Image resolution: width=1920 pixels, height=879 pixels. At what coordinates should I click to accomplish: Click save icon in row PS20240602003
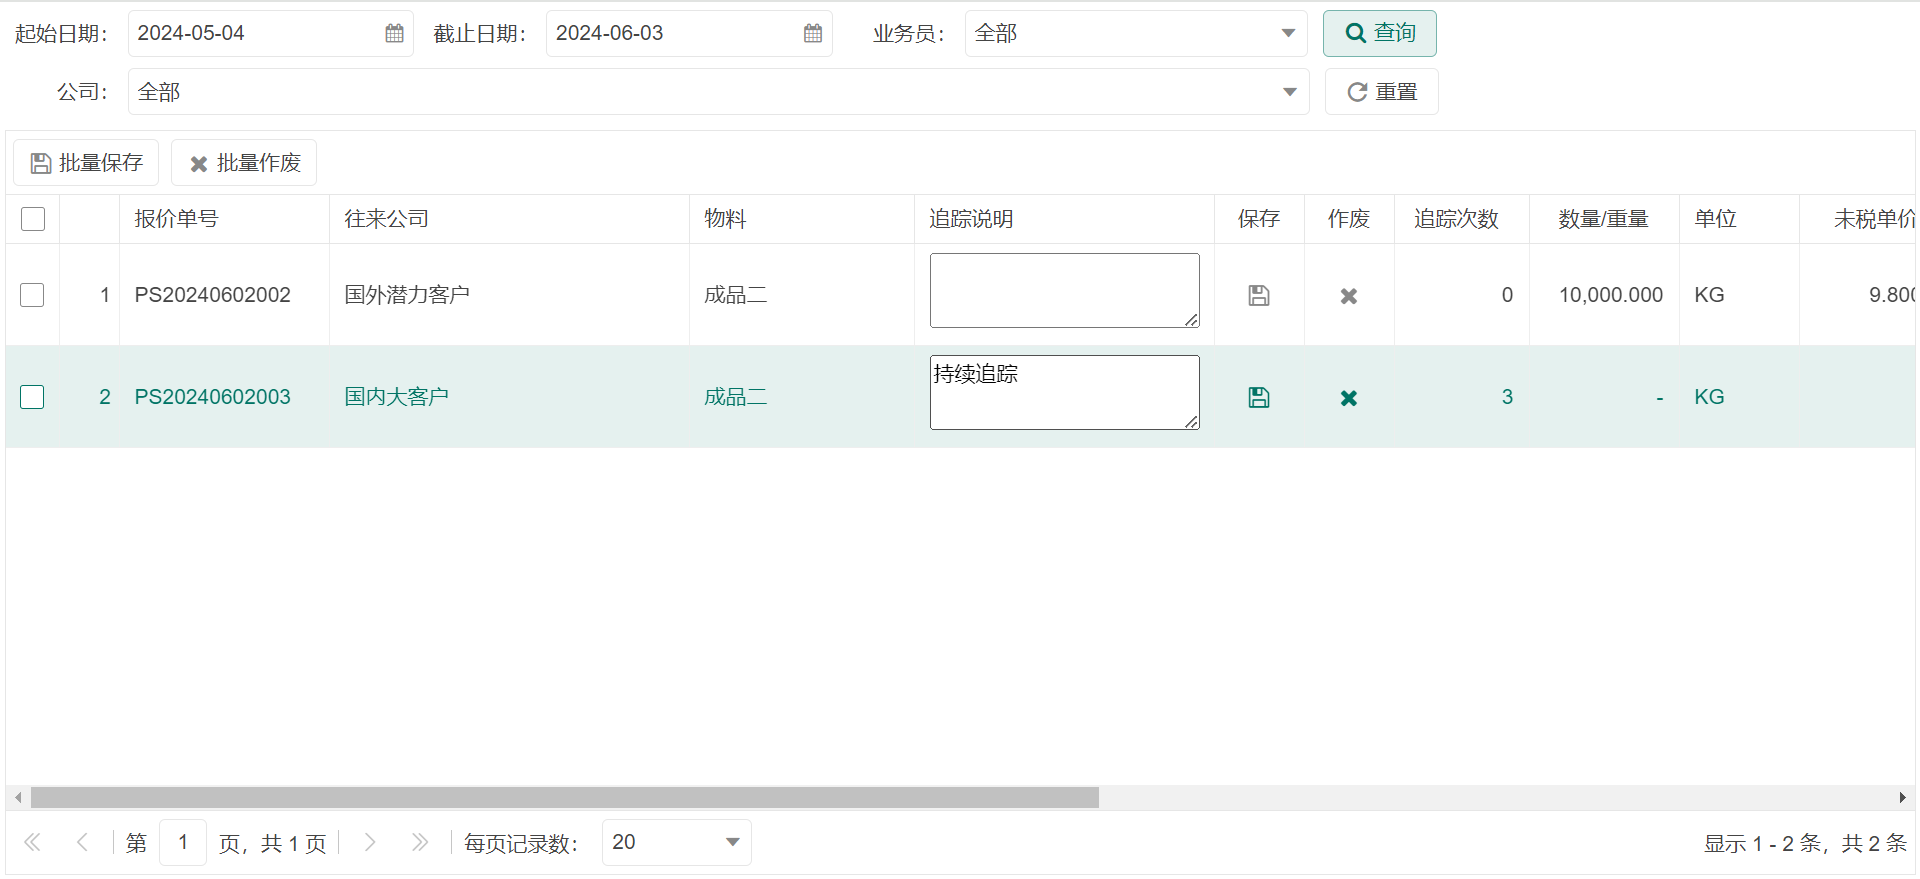coord(1259,397)
